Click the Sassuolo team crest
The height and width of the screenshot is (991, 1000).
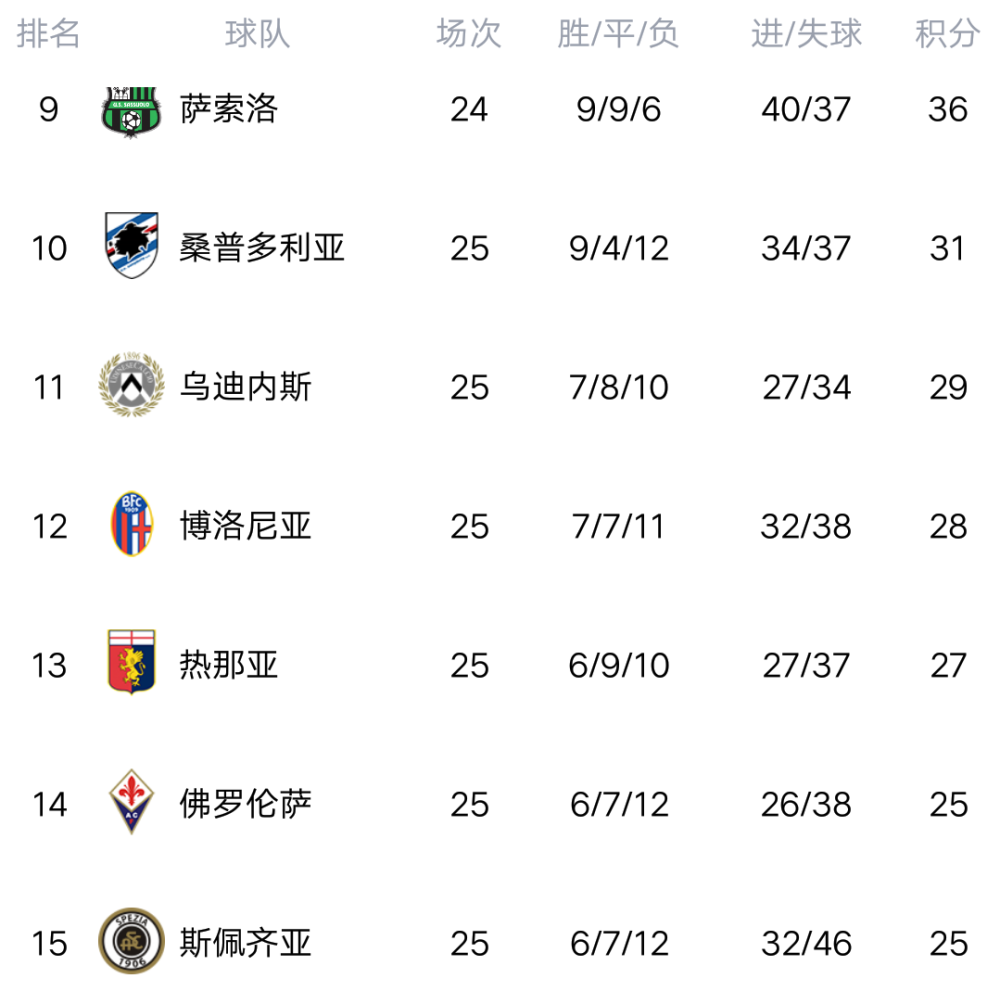click(x=131, y=110)
